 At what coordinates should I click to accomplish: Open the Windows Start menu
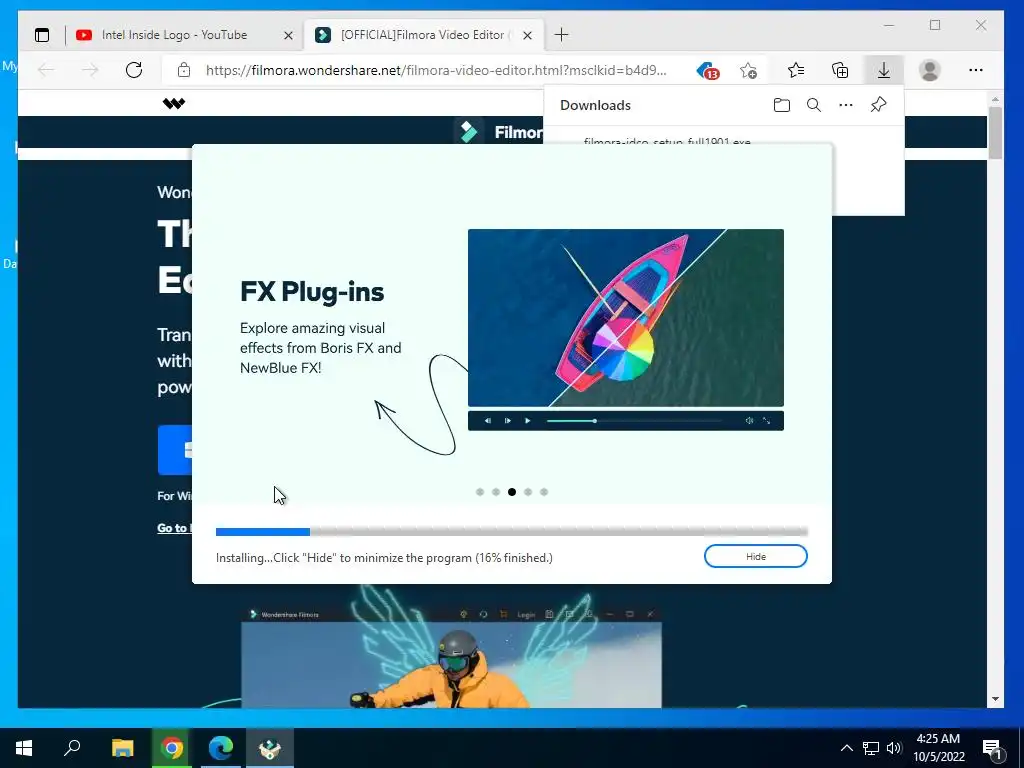(x=24, y=748)
